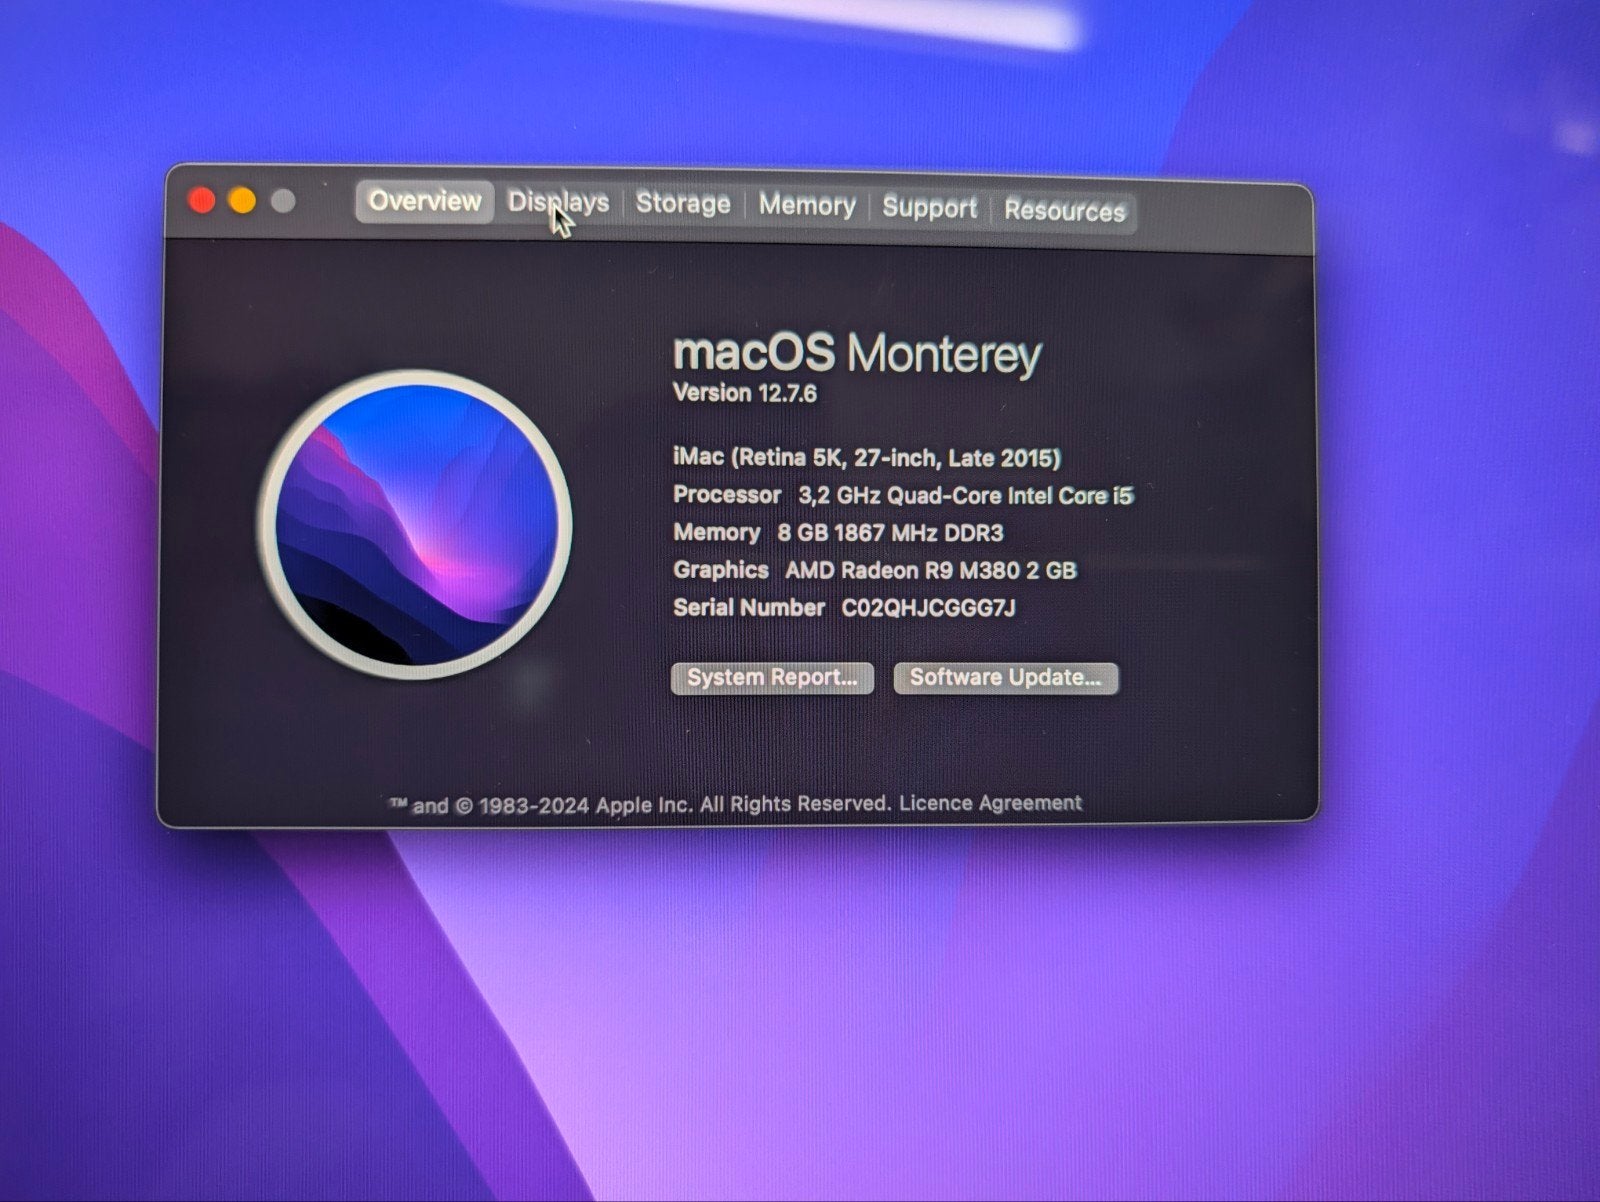Click the Graphics label

(x=721, y=570)
